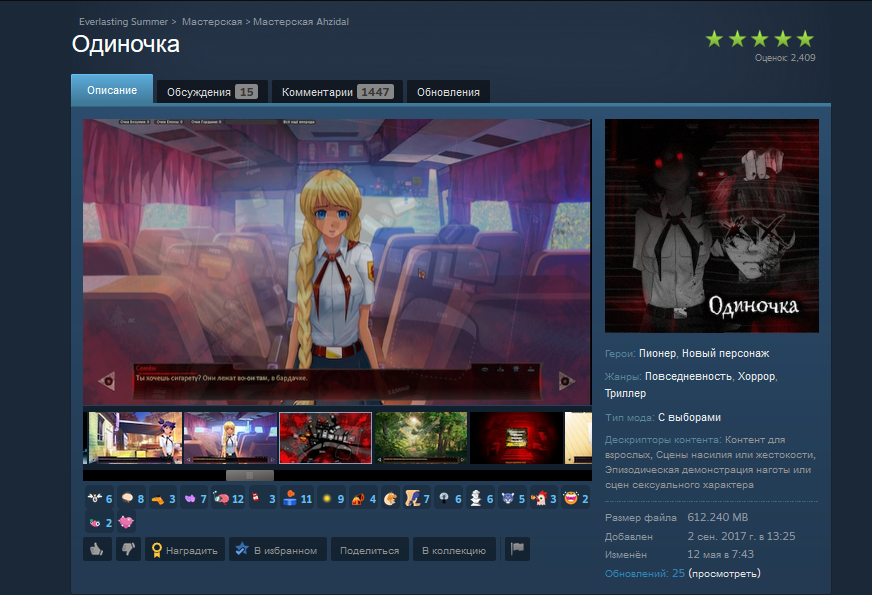
Task: Click the С выборами mod type link
Action: click(690, 417)
